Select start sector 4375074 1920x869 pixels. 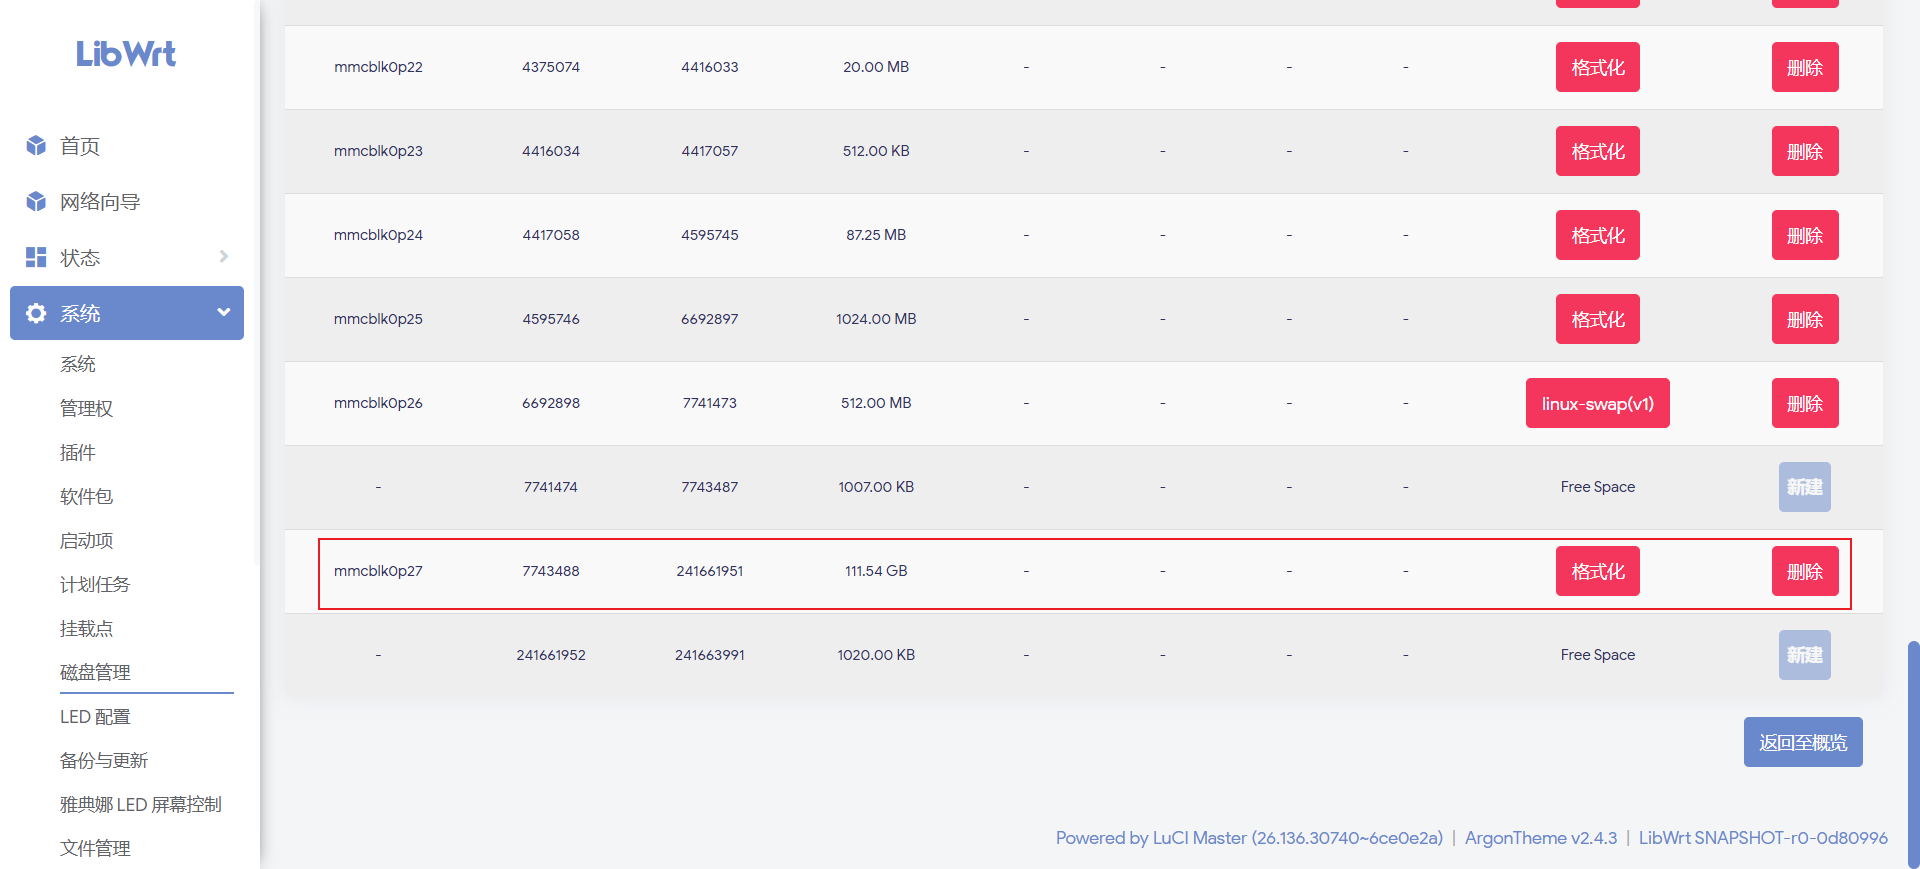pos(551,67)
